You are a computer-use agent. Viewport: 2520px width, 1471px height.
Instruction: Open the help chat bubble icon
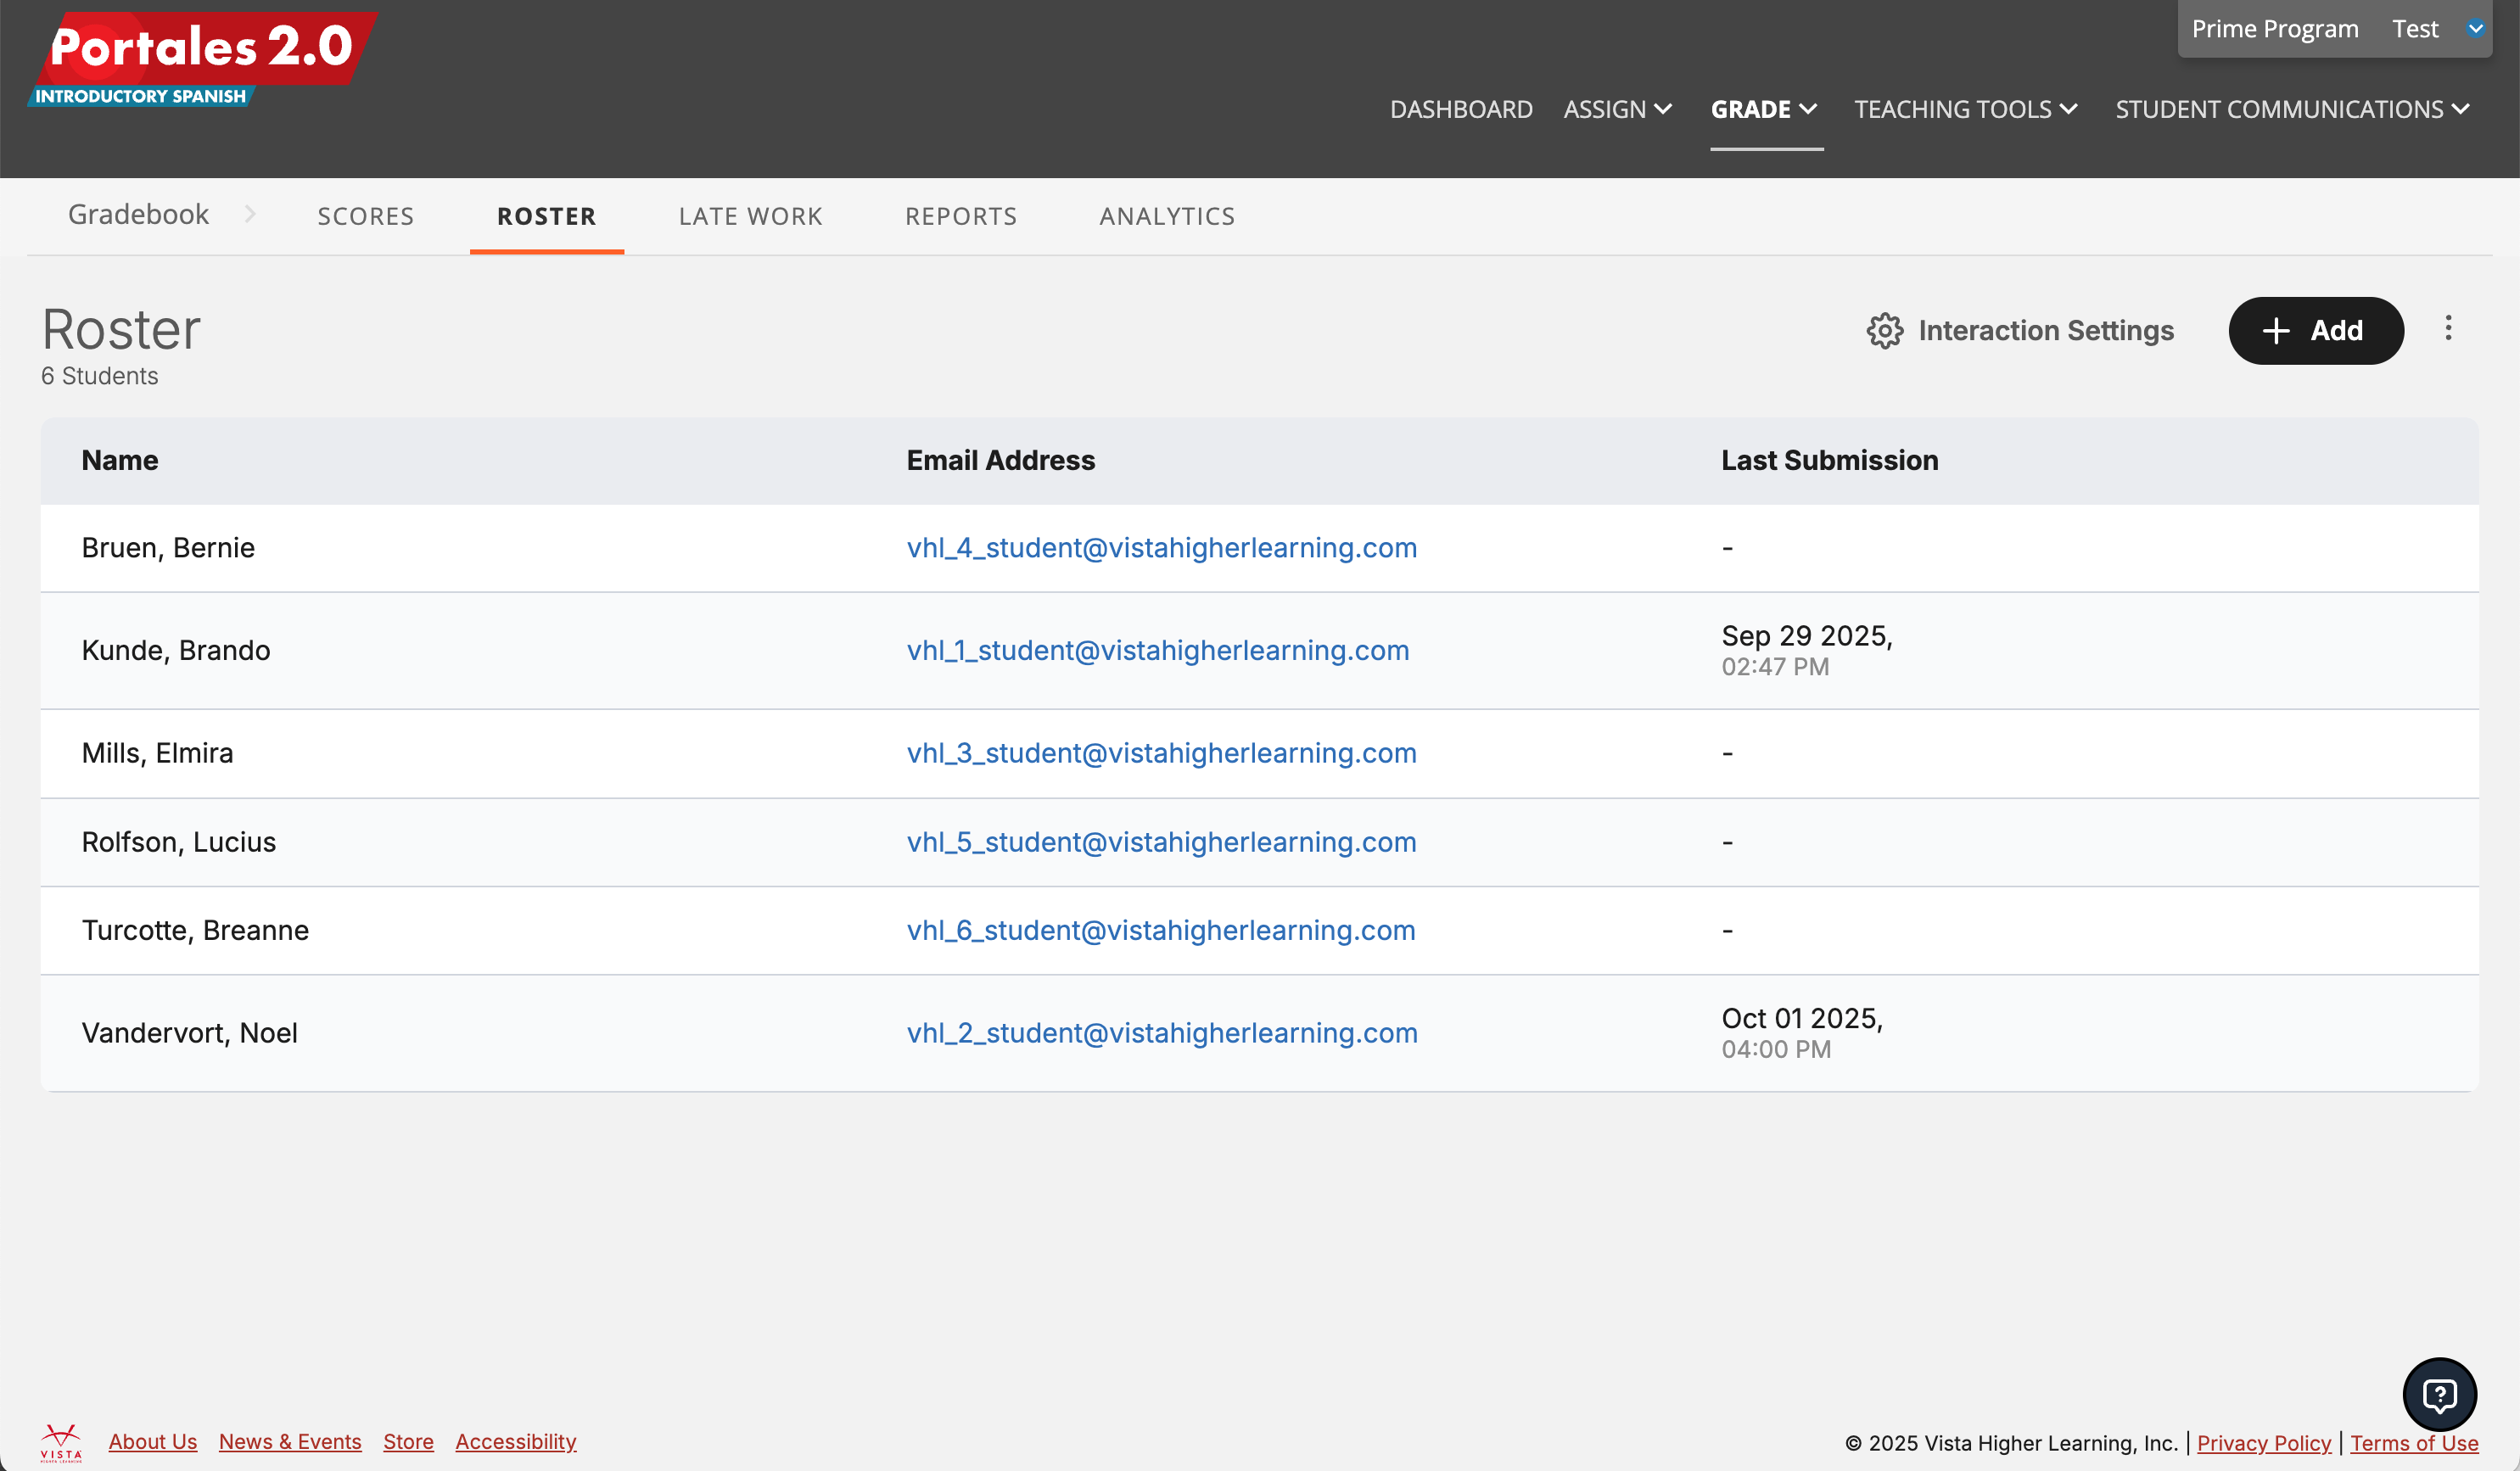click(2439, 1394)
